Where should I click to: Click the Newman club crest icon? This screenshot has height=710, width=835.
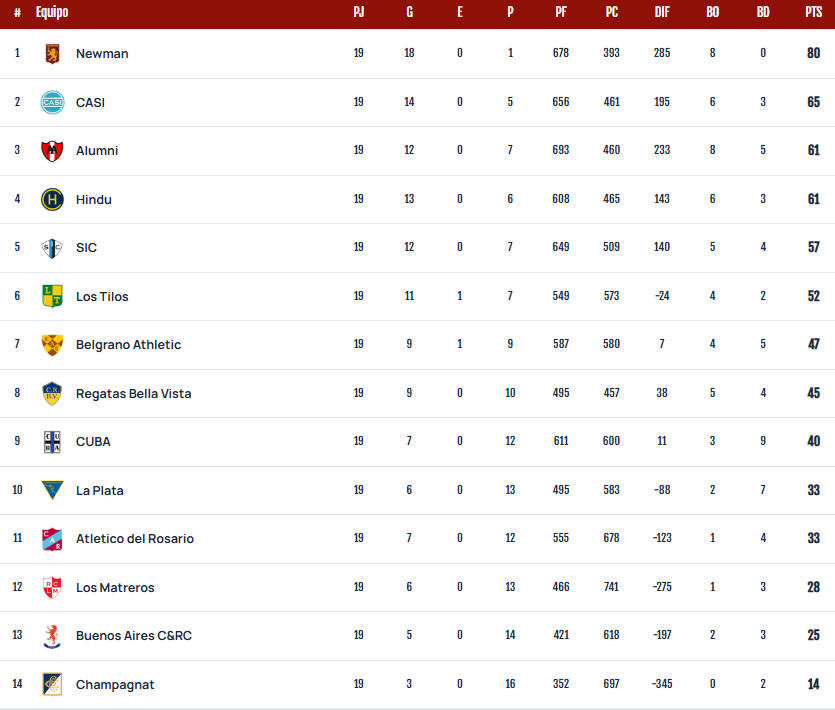[52, 54]
